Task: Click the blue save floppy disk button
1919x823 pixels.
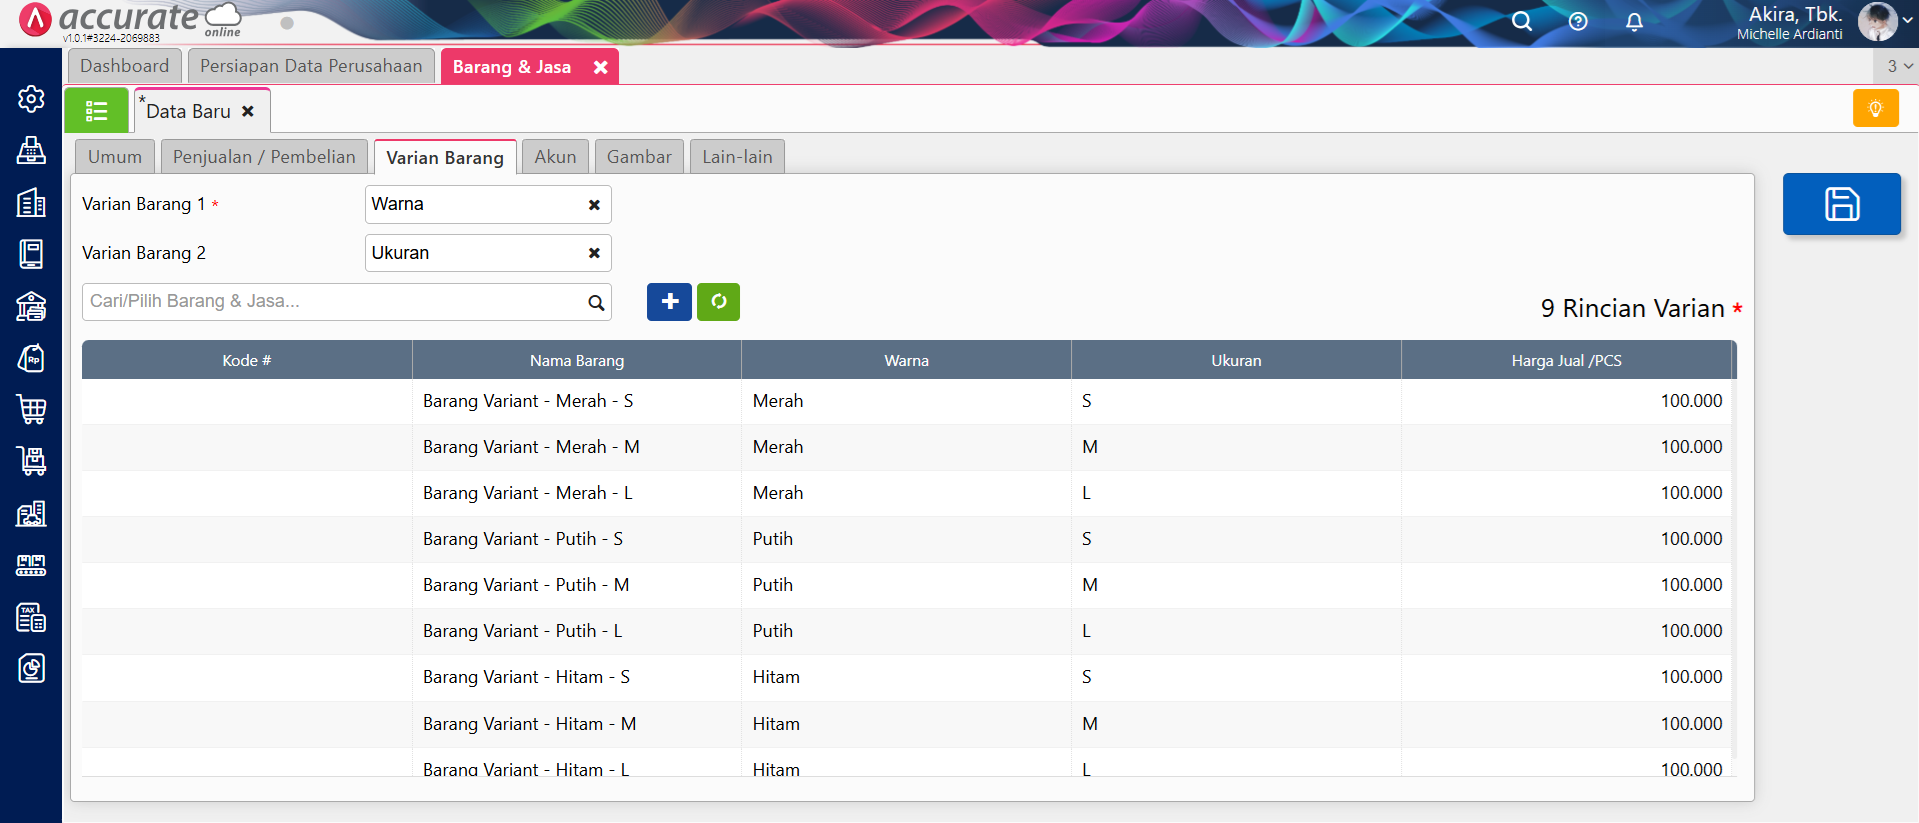Action: pos(1841,204)
